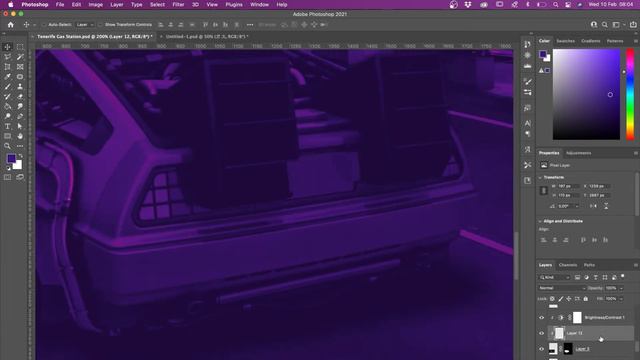Select the Magic Wand tool

[20, 57]
